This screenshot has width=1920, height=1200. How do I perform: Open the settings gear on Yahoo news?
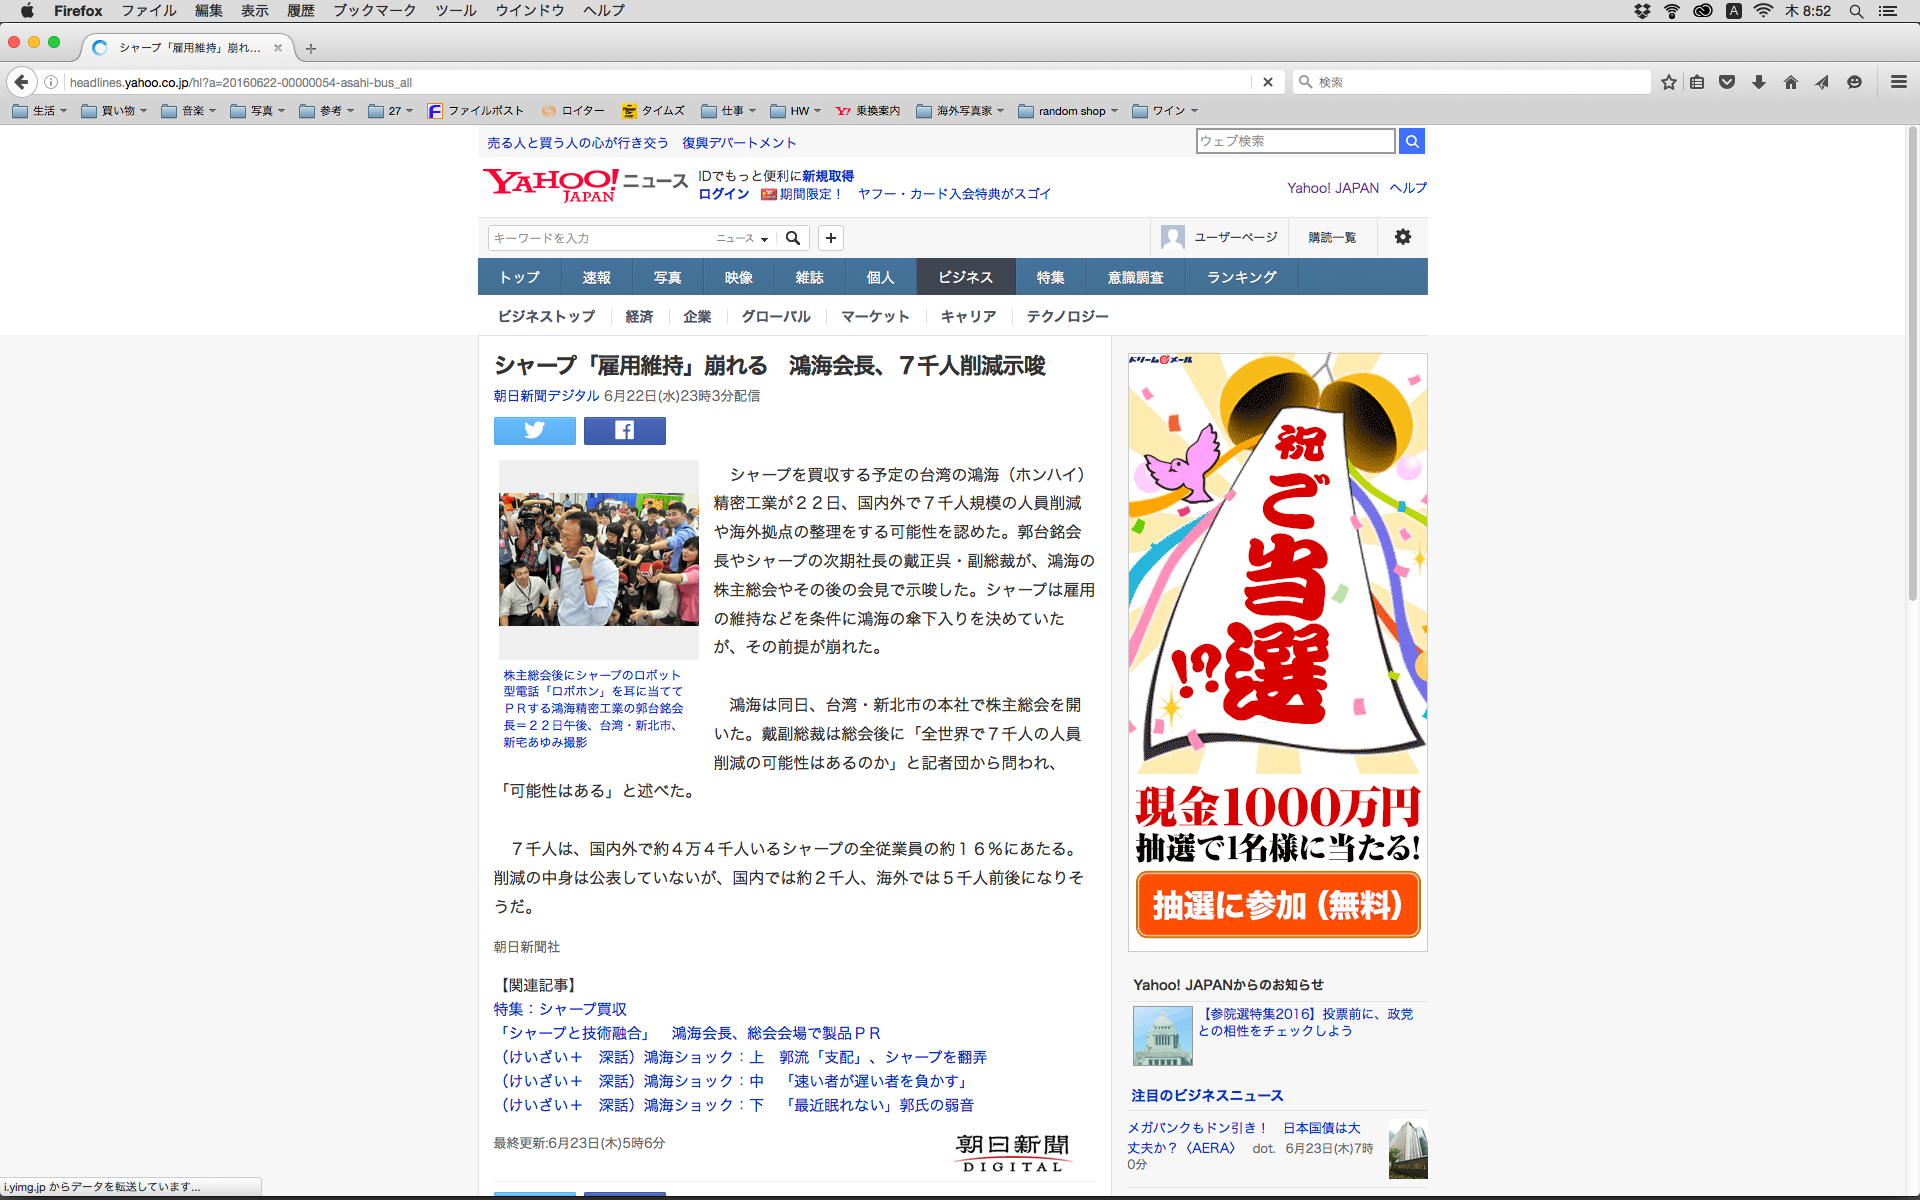(x=1403, y=237)
